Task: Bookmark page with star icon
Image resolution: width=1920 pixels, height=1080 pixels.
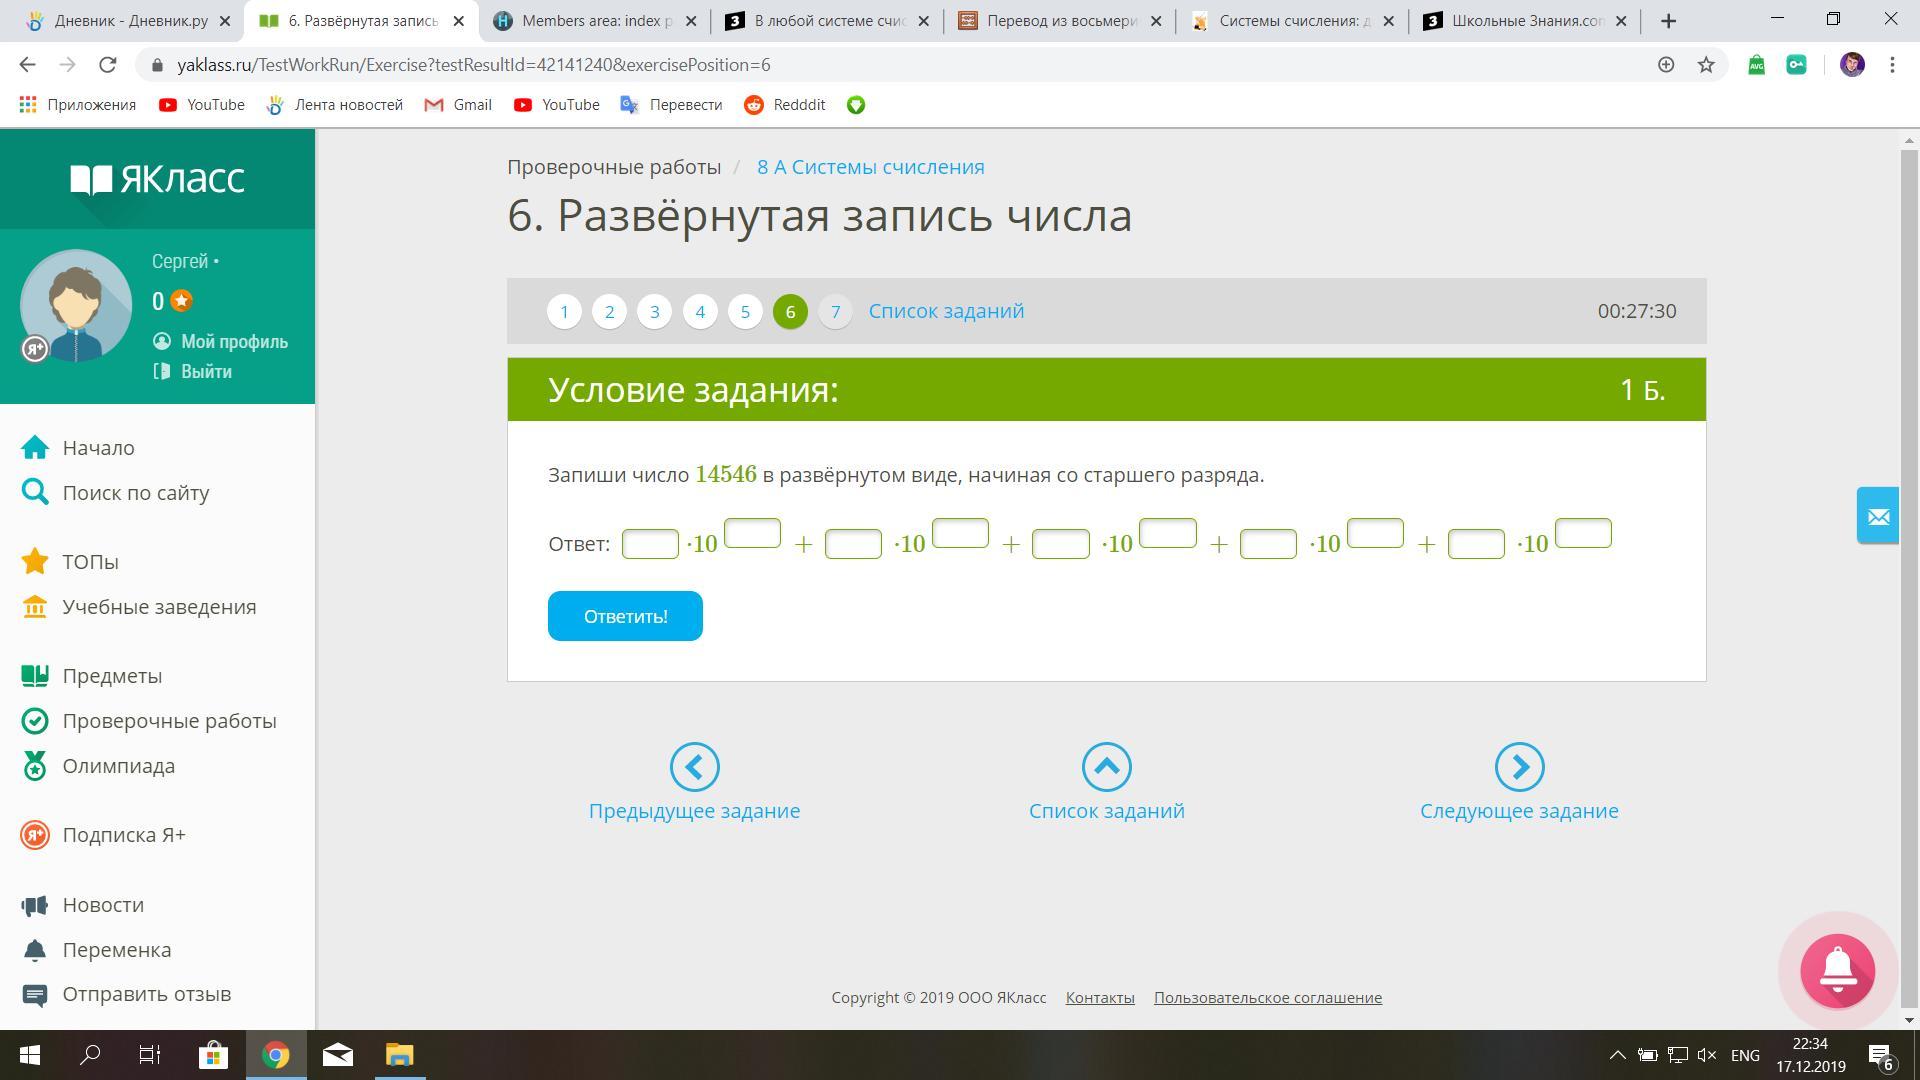Action: point(1706,65)
